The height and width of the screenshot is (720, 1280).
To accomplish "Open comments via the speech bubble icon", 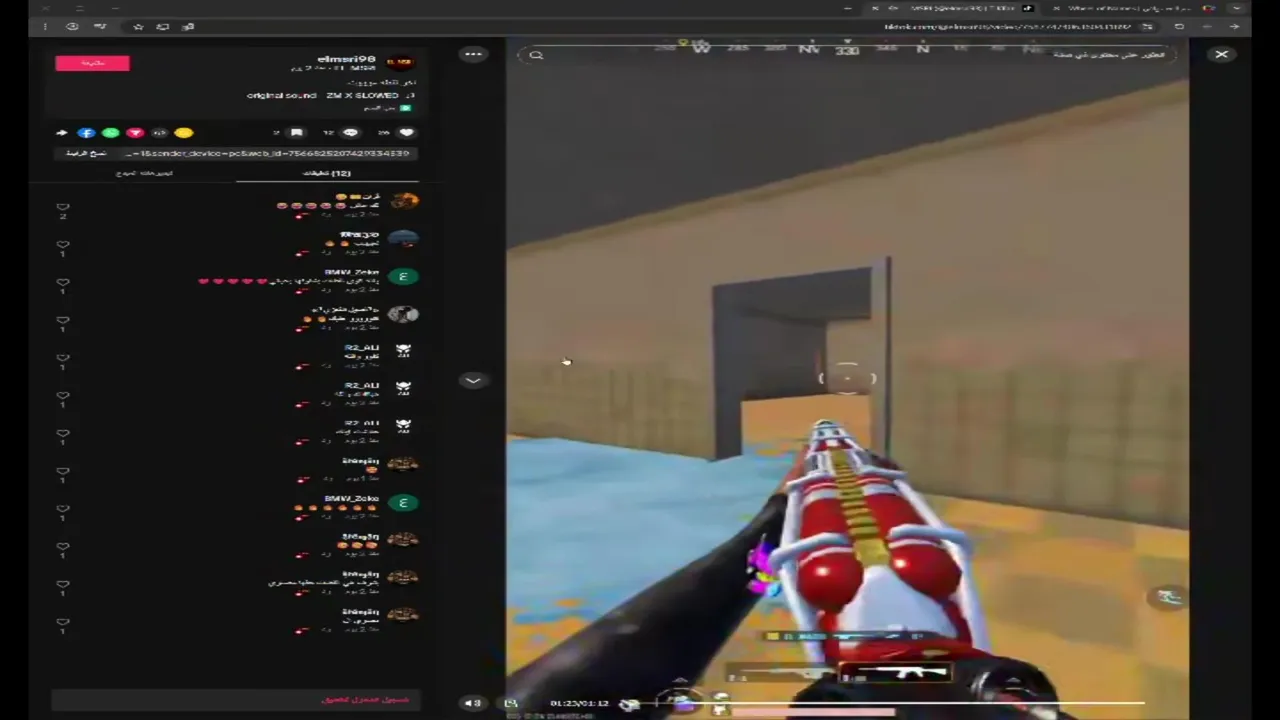I will coord(350,132).
